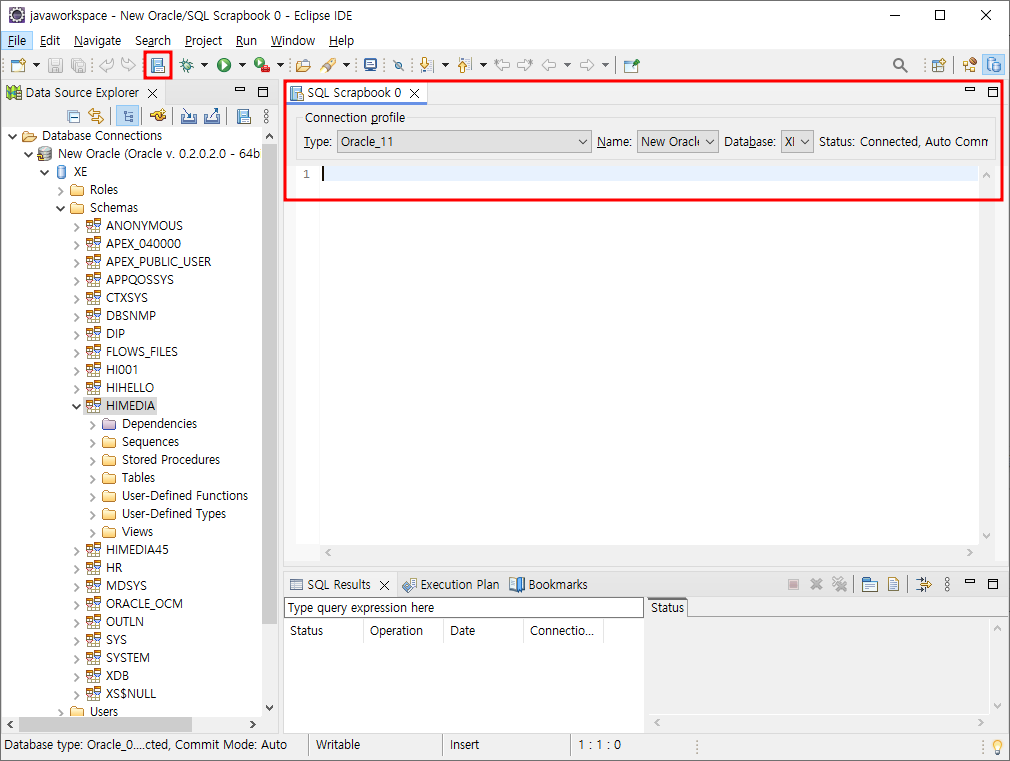Viewport: 1010px width, 761px height.
Task: Open the Navigate menu
Action: (x=97, y=41)
